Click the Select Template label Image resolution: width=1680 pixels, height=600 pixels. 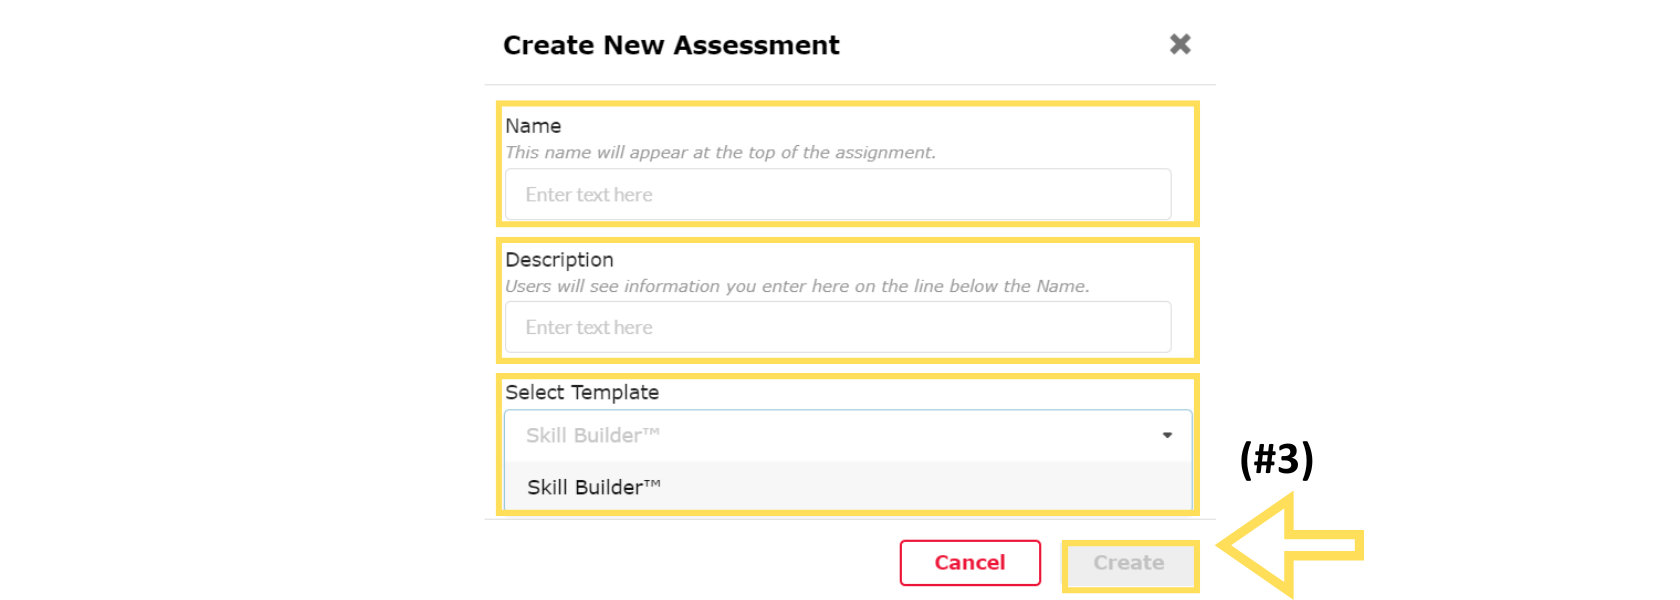click(582, 392)
